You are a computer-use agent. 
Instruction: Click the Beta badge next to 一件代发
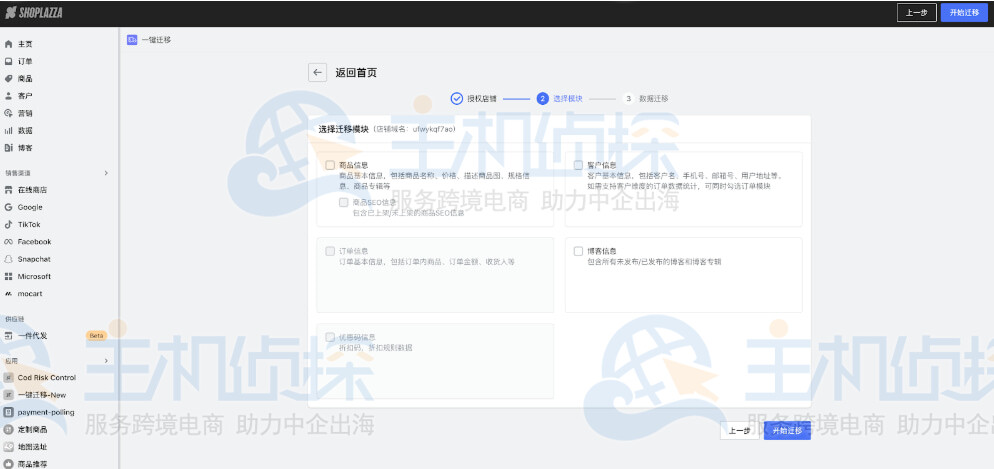tap(96, 336)
